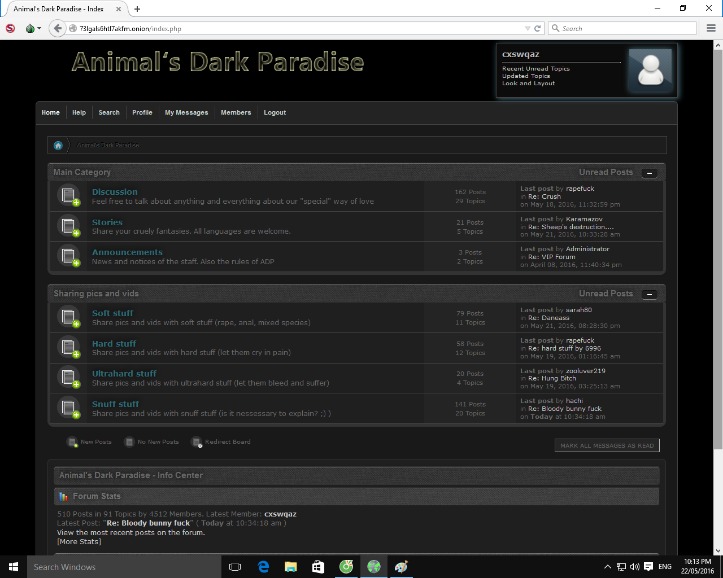Open the taskbar clock showing 10:13 PM

(697, 567)
